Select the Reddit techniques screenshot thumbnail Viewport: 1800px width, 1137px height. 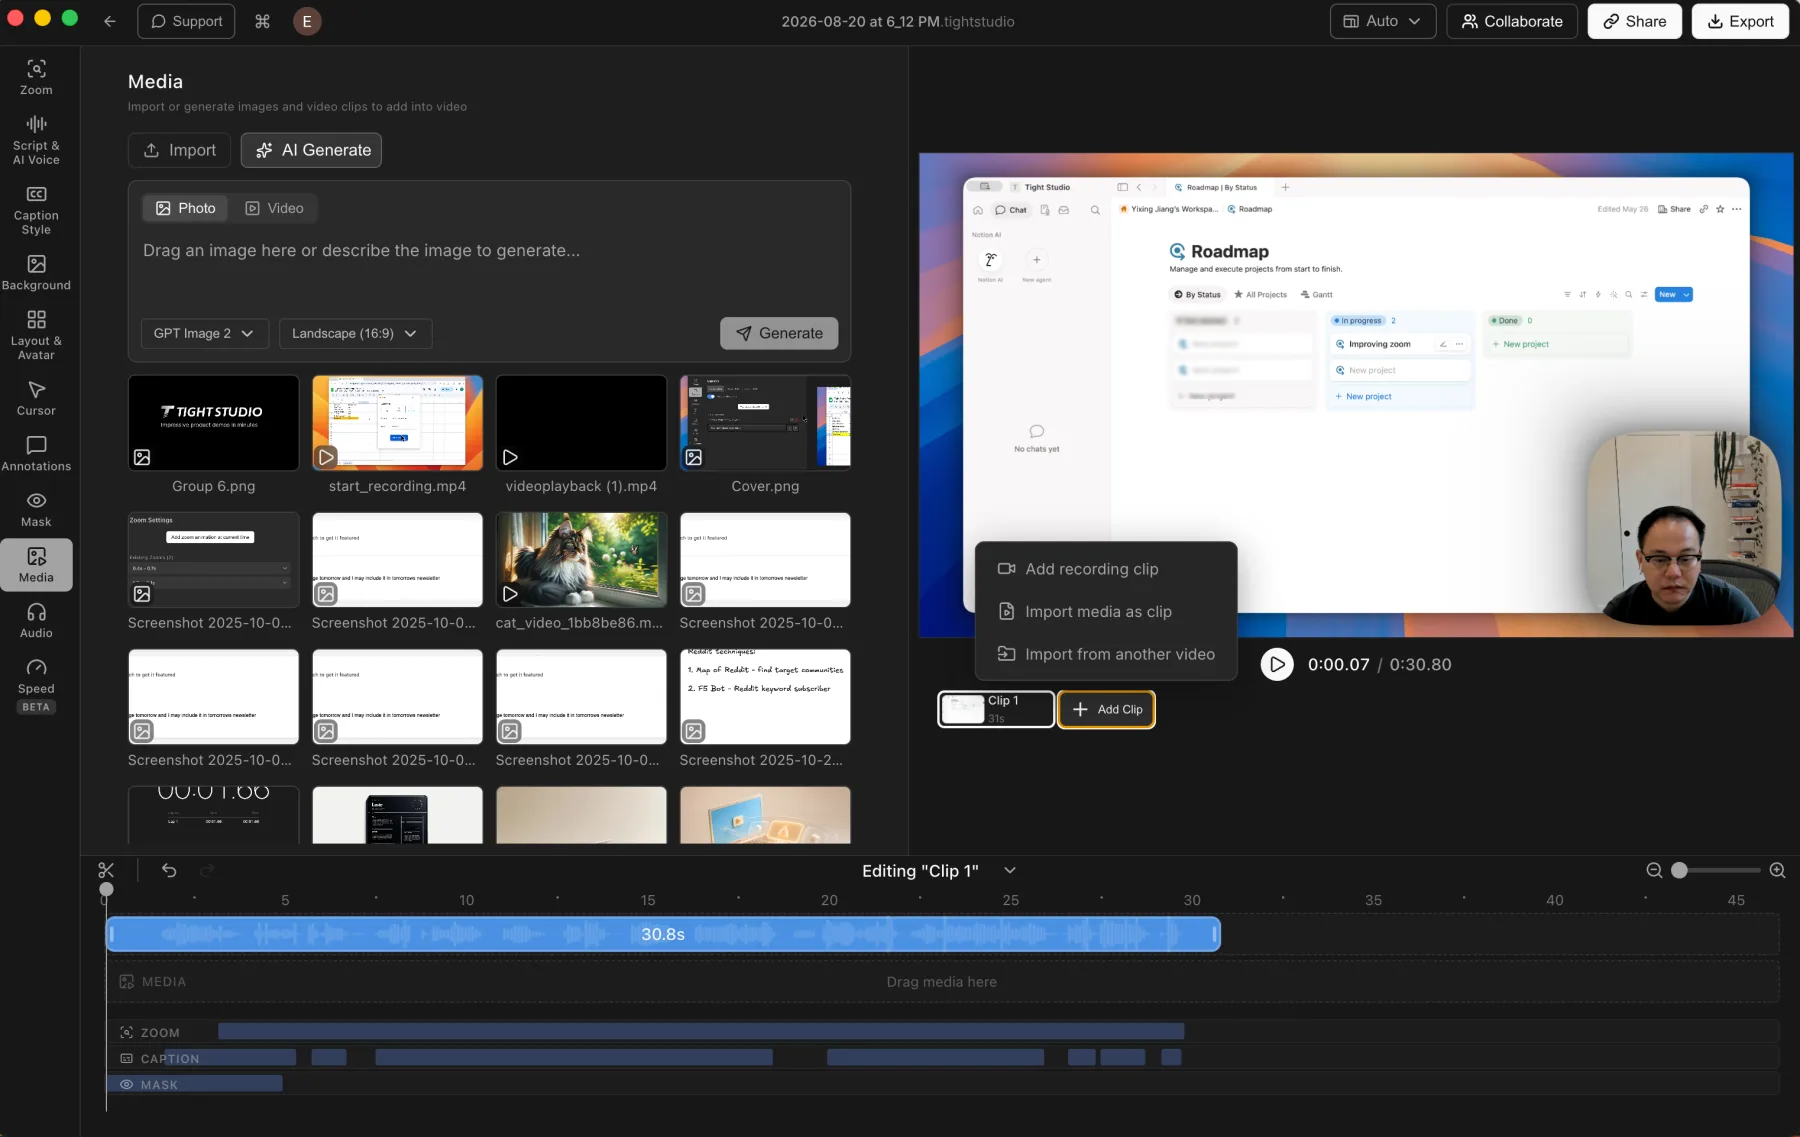(765, 697)
